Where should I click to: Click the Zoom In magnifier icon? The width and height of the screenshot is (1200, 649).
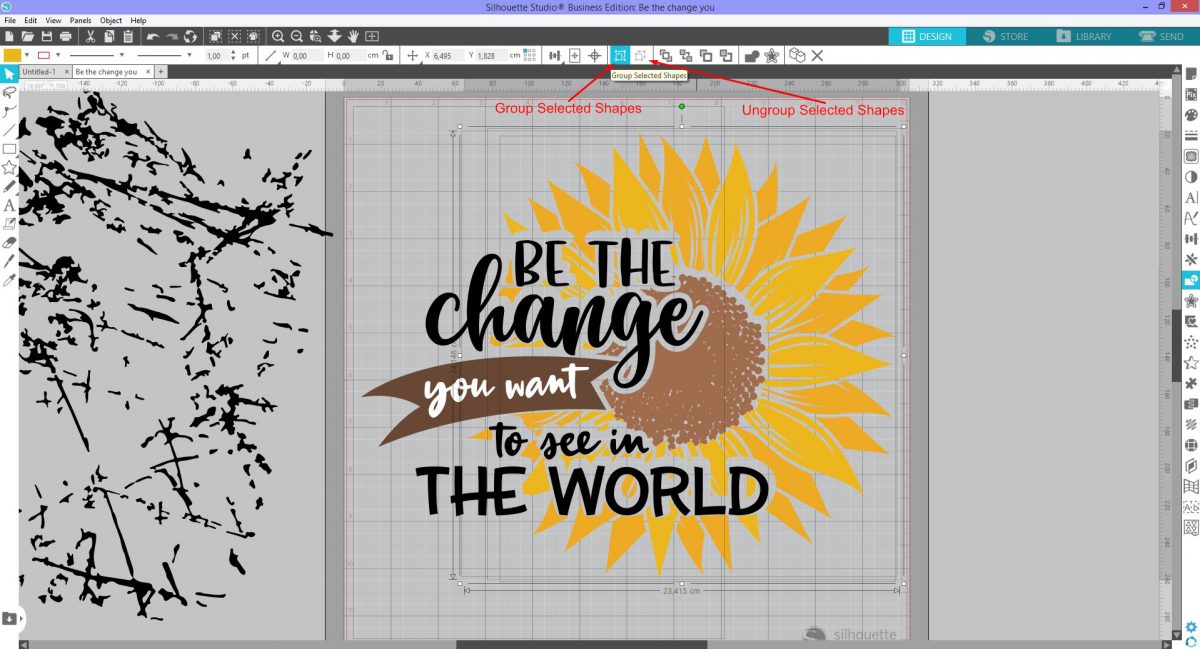pos(279,37)
